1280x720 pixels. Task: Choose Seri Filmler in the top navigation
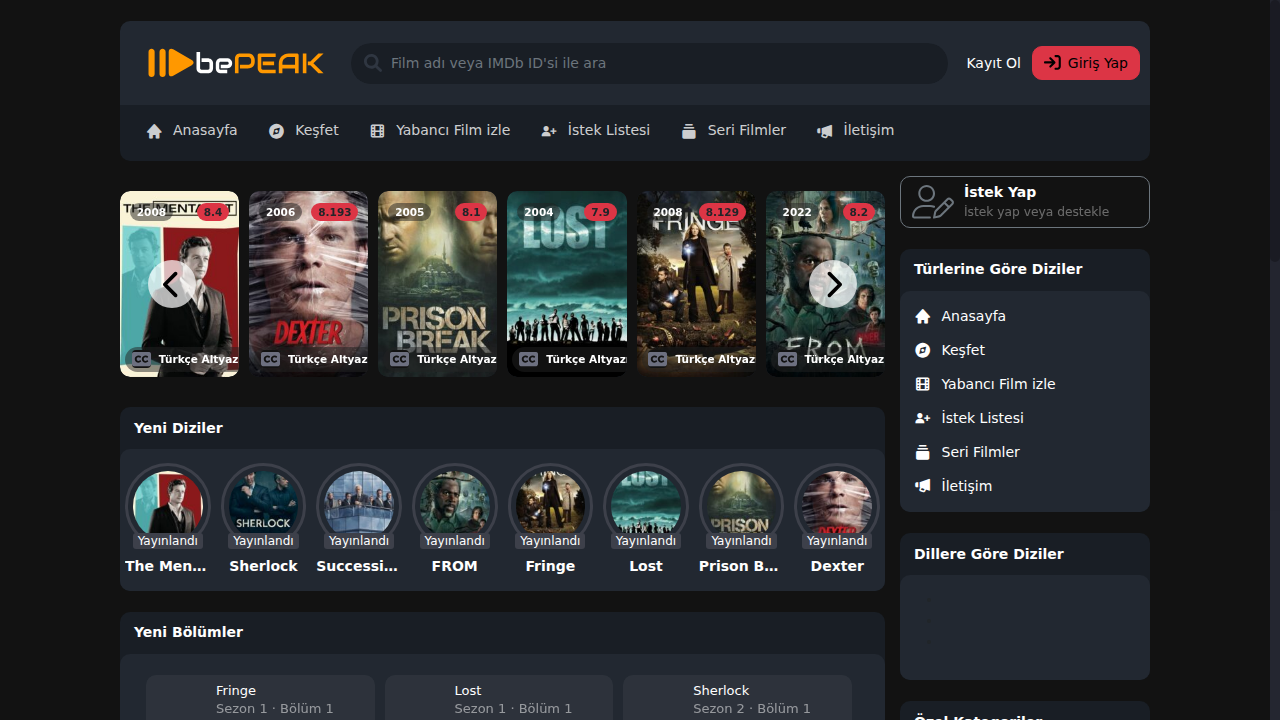point(733,131)
